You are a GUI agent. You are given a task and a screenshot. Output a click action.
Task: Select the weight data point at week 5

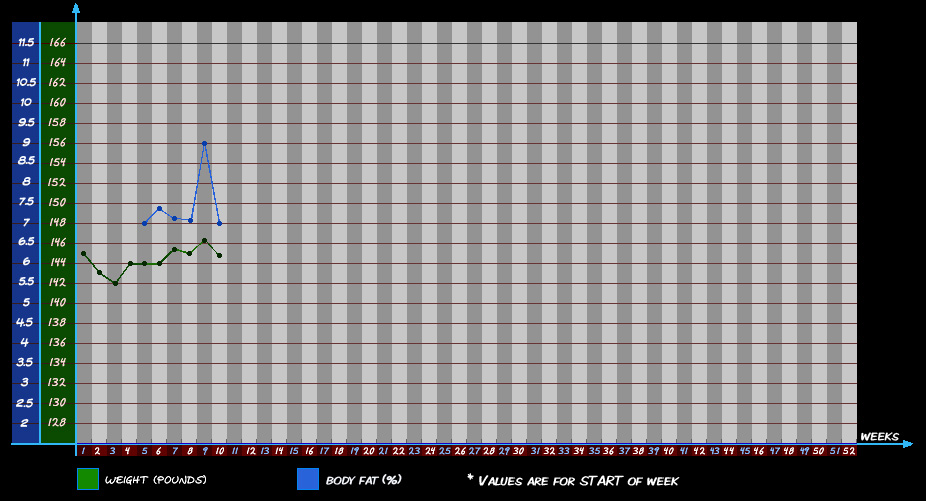tap(145, 263)
